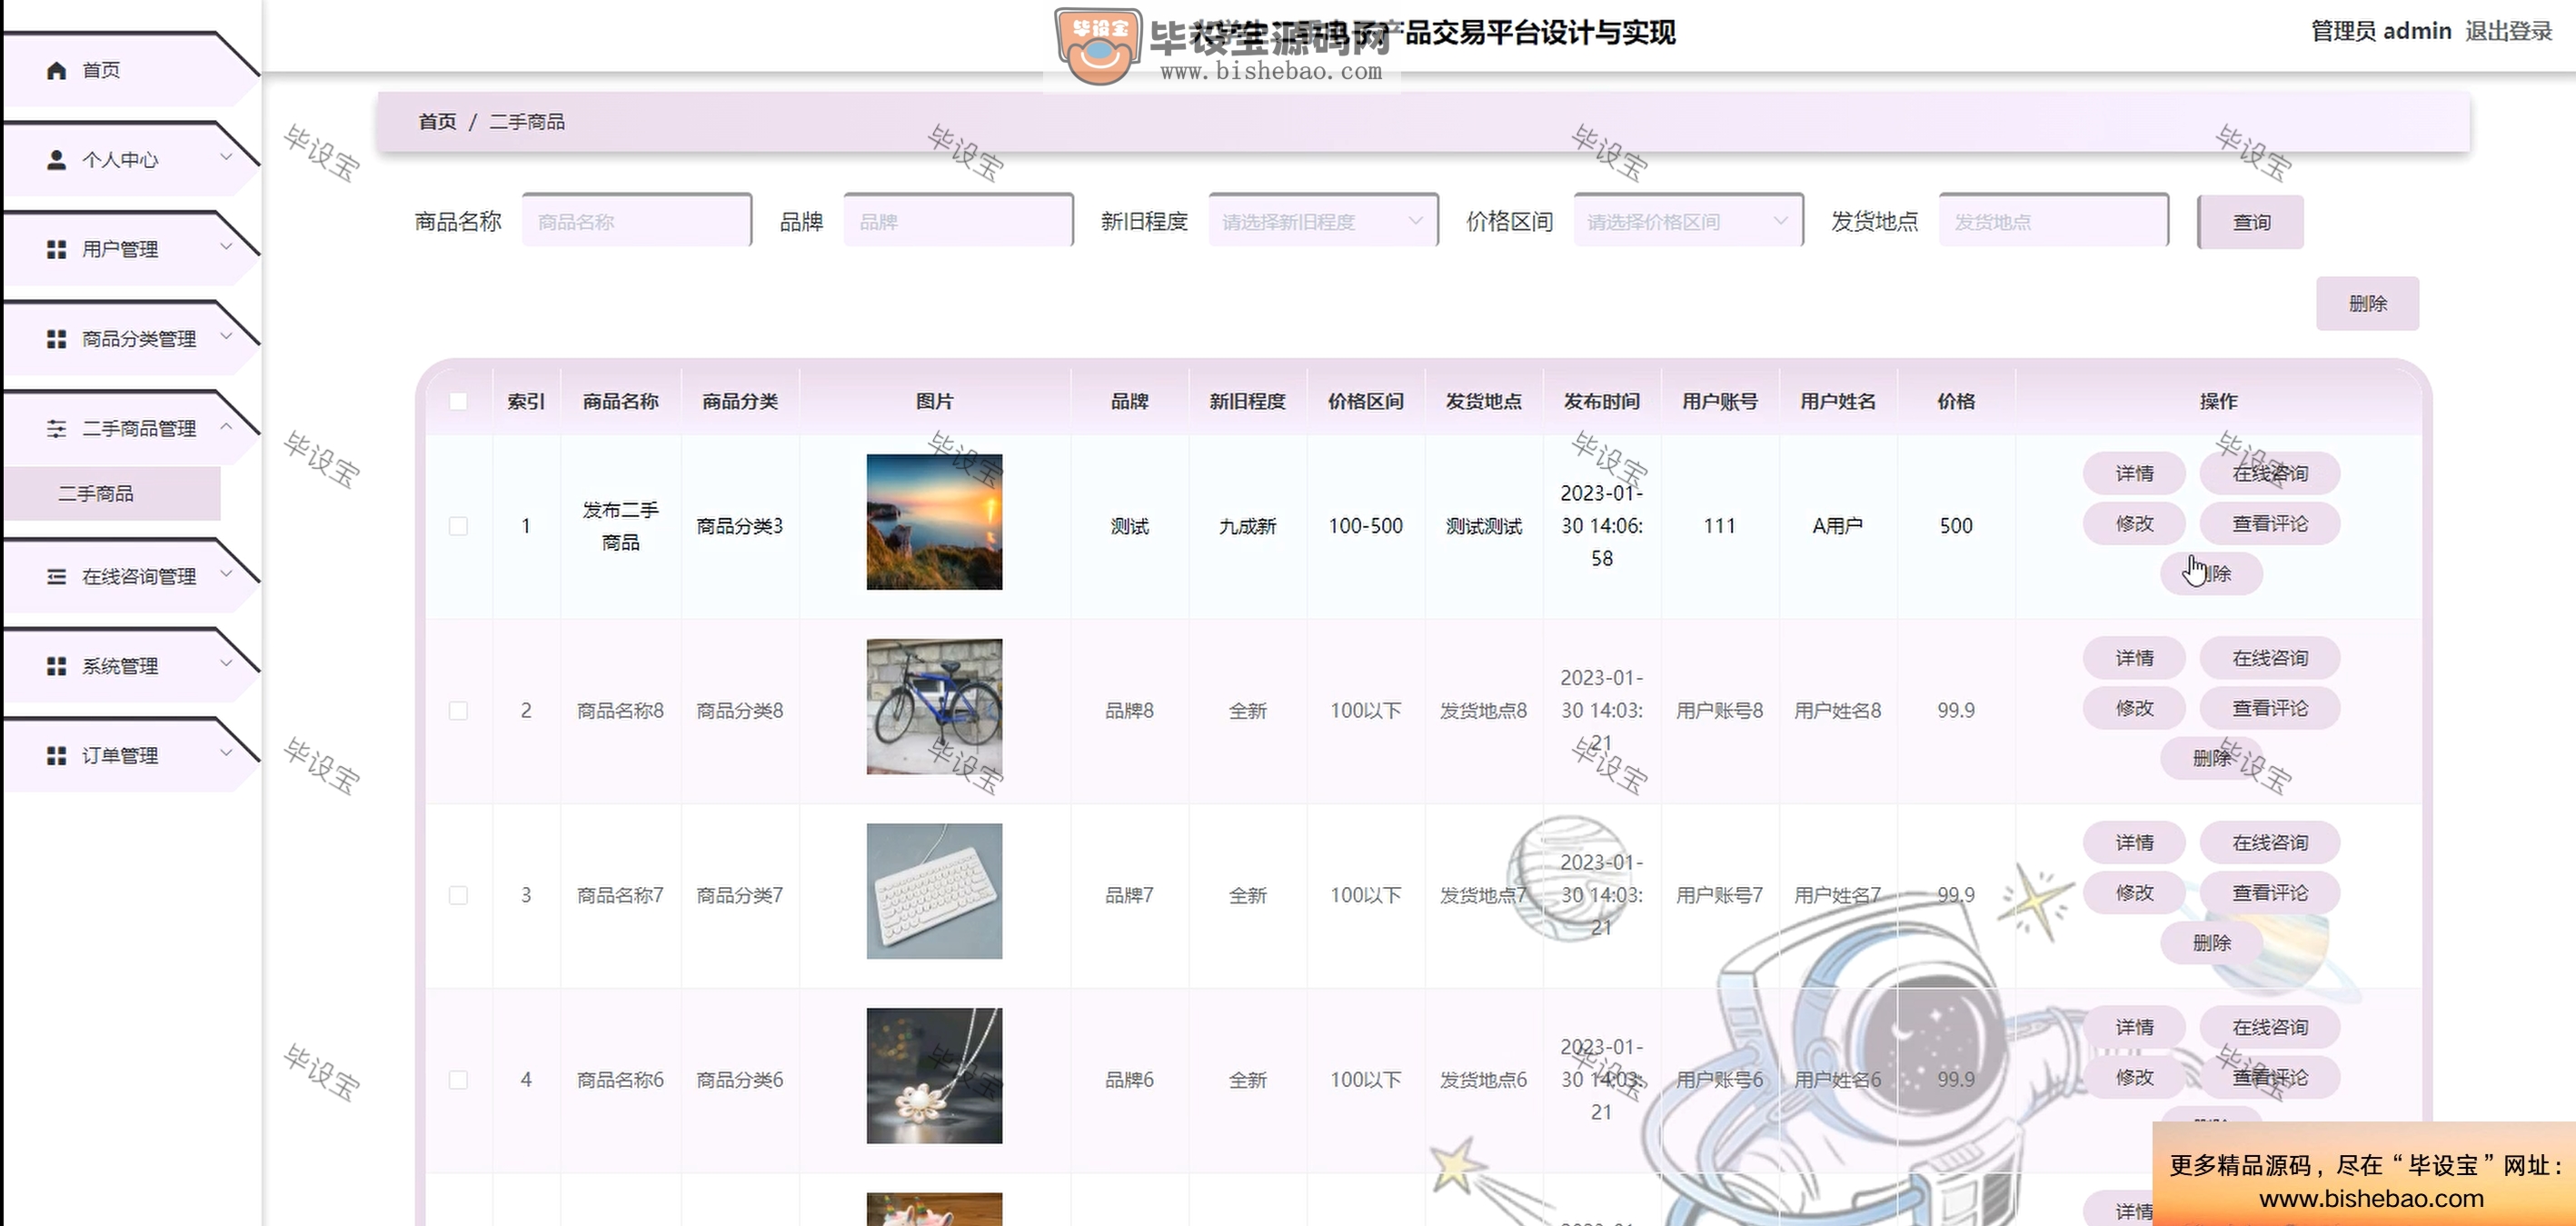Check the checkbox for row 1
The height and width of the screenshot is (1226, 2576).
458,526
